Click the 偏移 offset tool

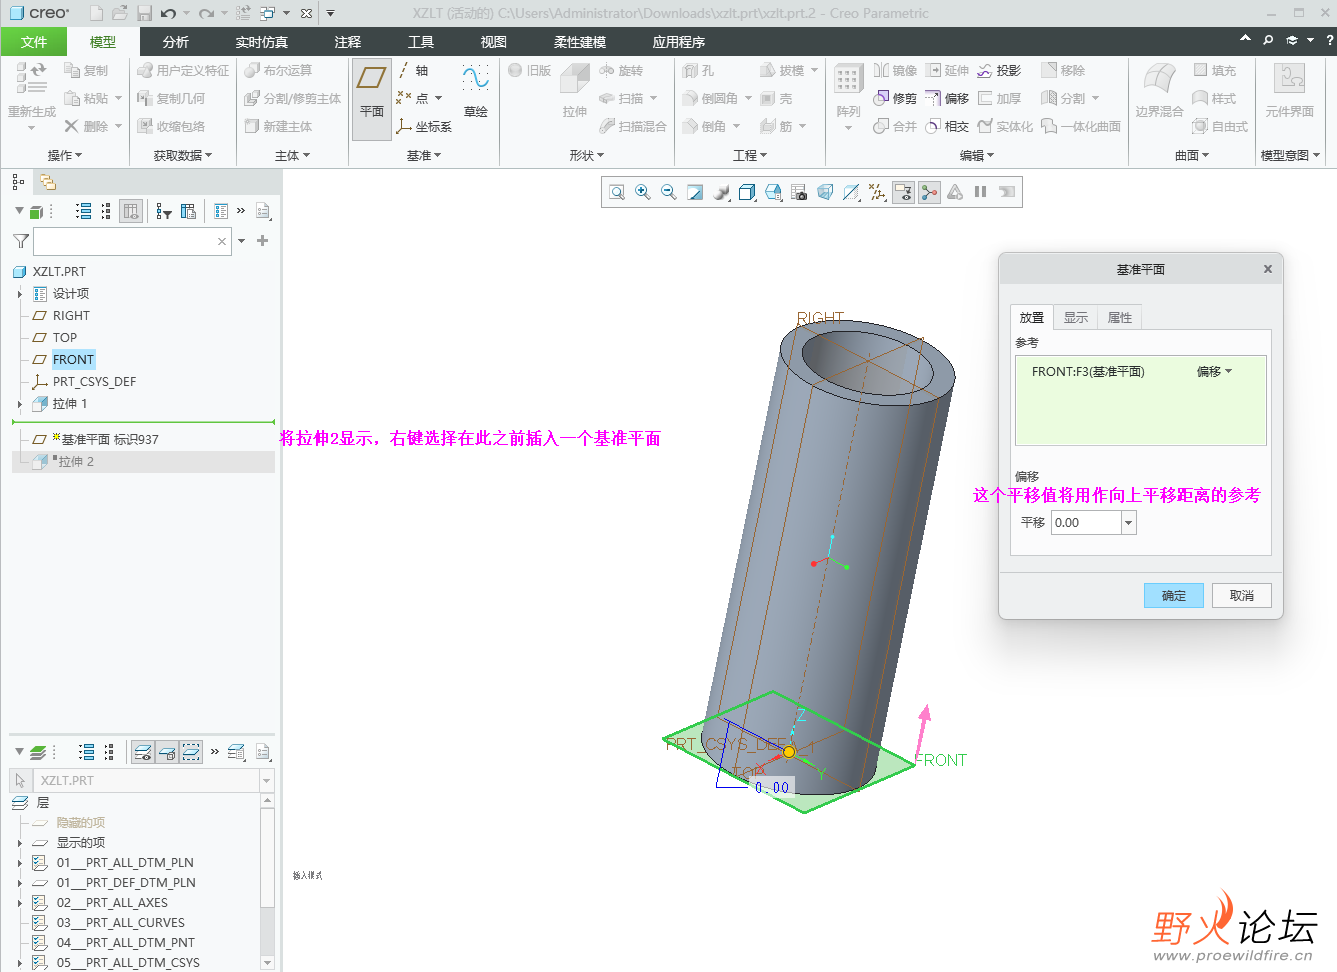point(947,98)
